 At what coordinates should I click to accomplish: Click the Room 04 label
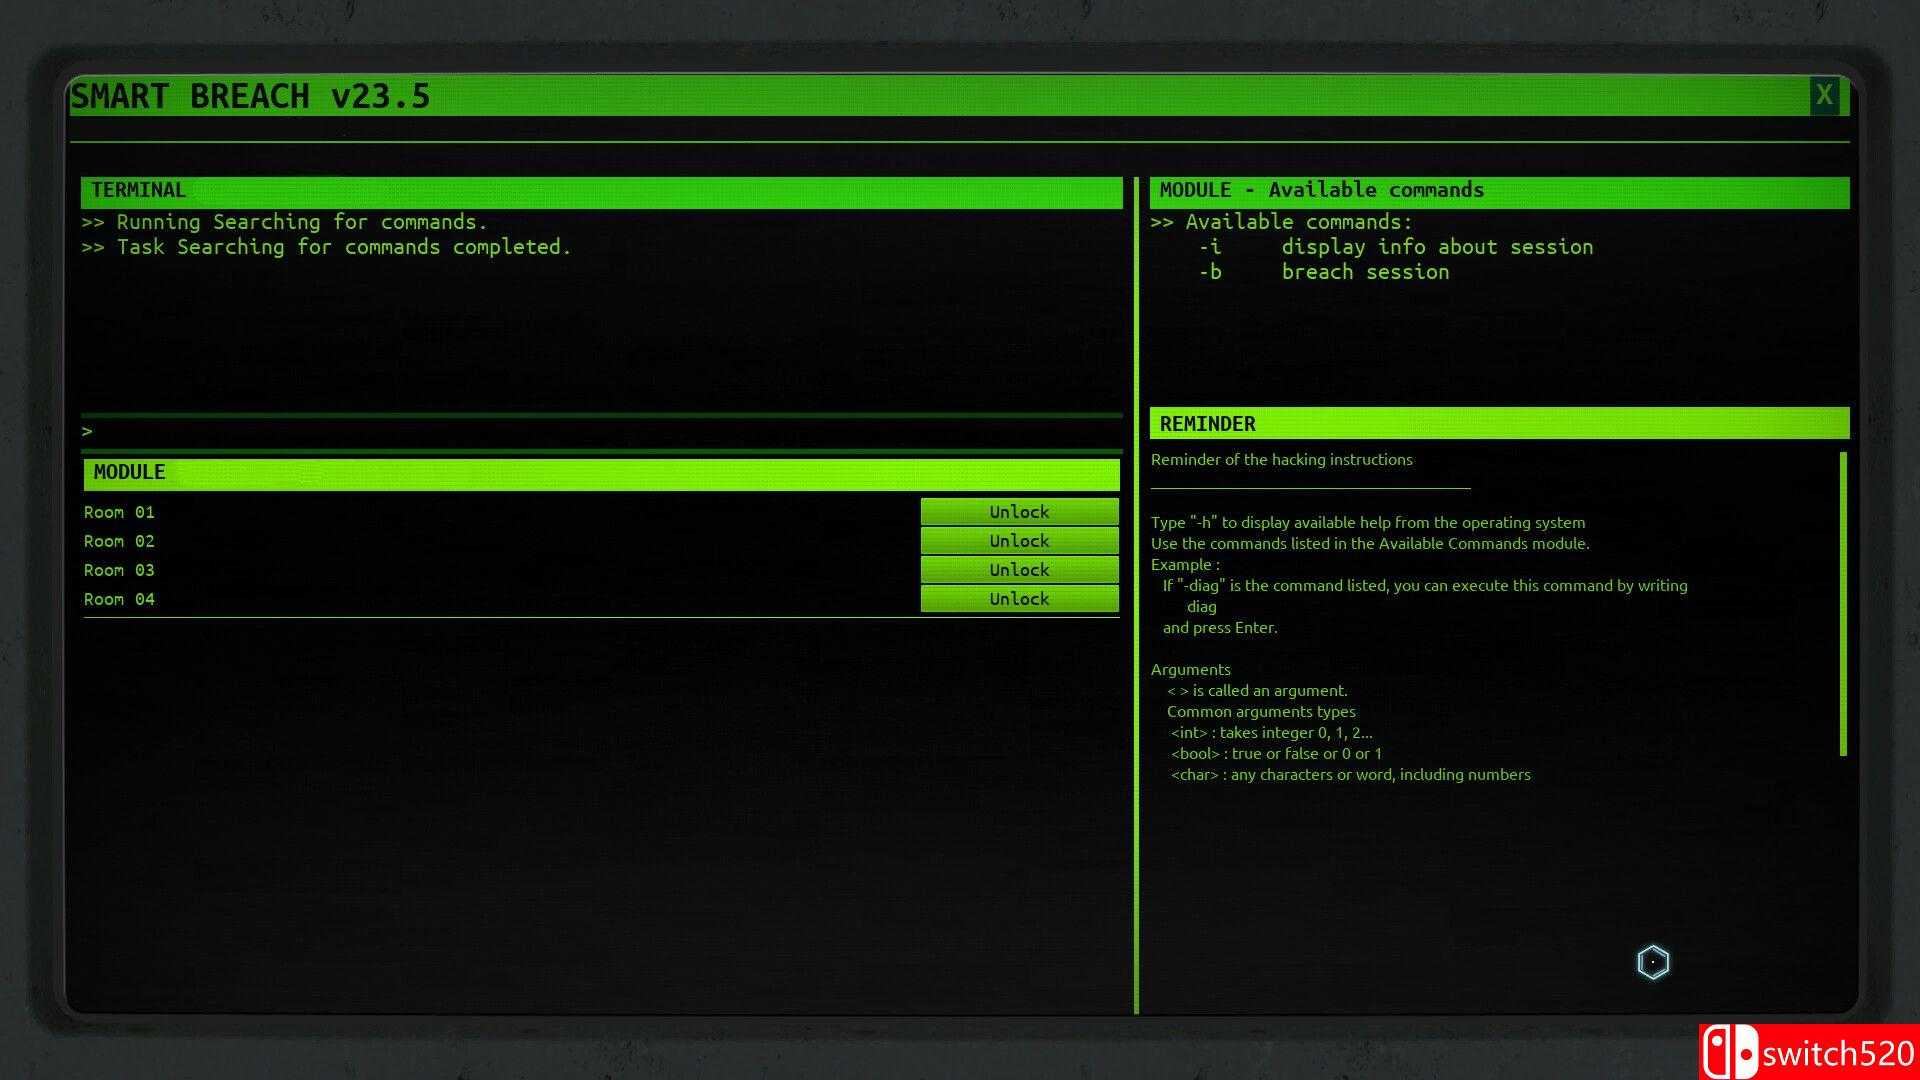[119, 600]
